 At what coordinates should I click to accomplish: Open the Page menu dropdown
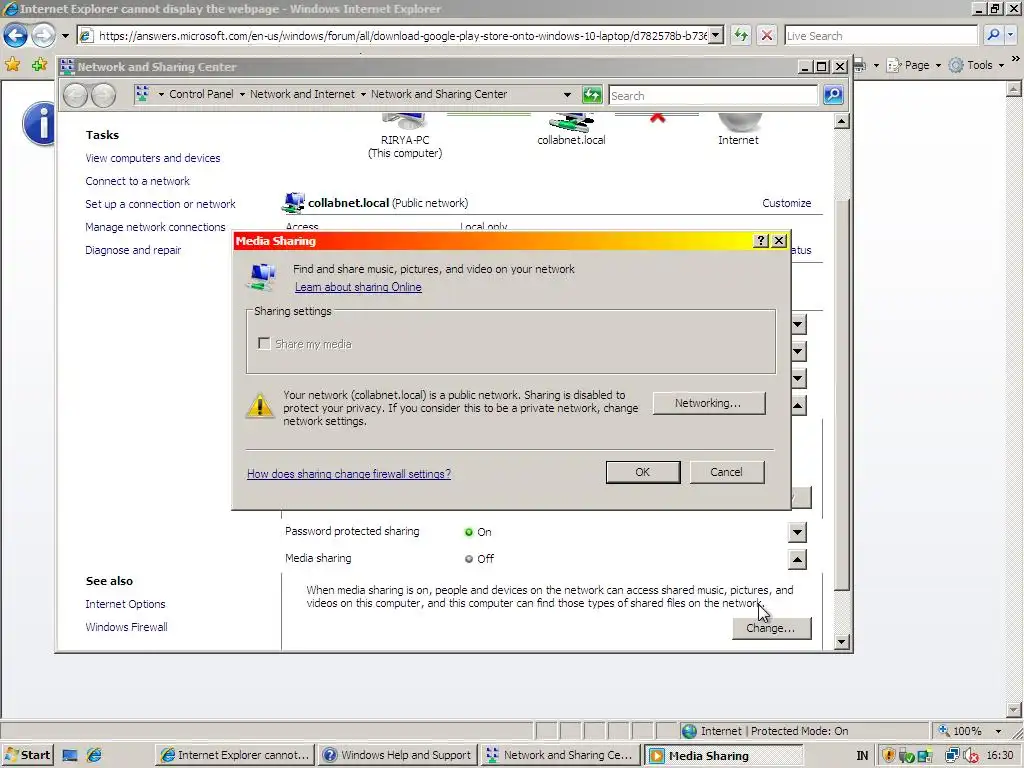pos(938,65)
